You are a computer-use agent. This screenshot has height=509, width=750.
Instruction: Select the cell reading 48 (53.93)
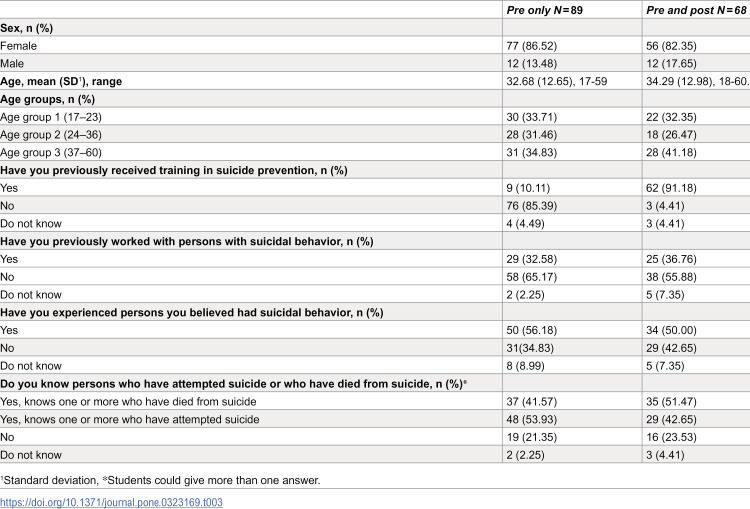(x=531, y=420)
